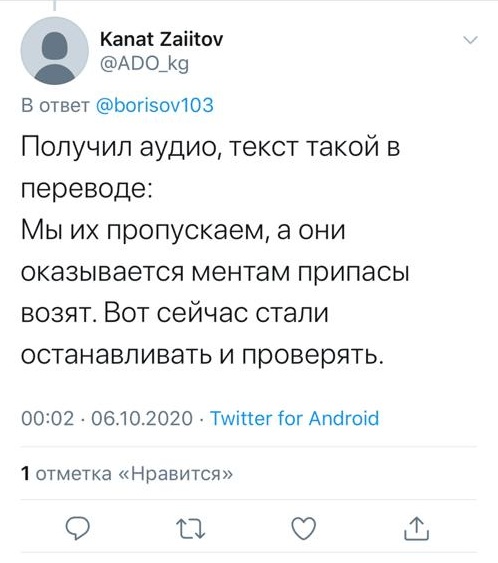498x563 pixels.
Task: Share the tweet using upload arrow icon
Action: click(x=416, y=529)
